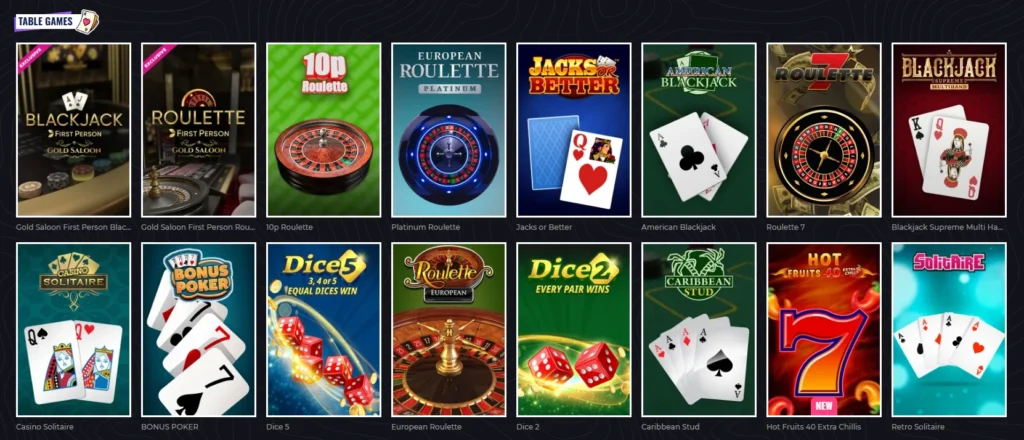The height and width of the screenshot is (440, 1024).
Task: Choose the American Blackjack game thumbnail
Action: 699,130
